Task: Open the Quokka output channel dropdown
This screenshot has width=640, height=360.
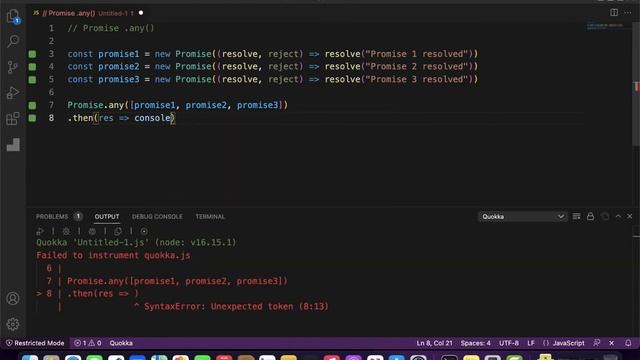Action: click(522, 216)
